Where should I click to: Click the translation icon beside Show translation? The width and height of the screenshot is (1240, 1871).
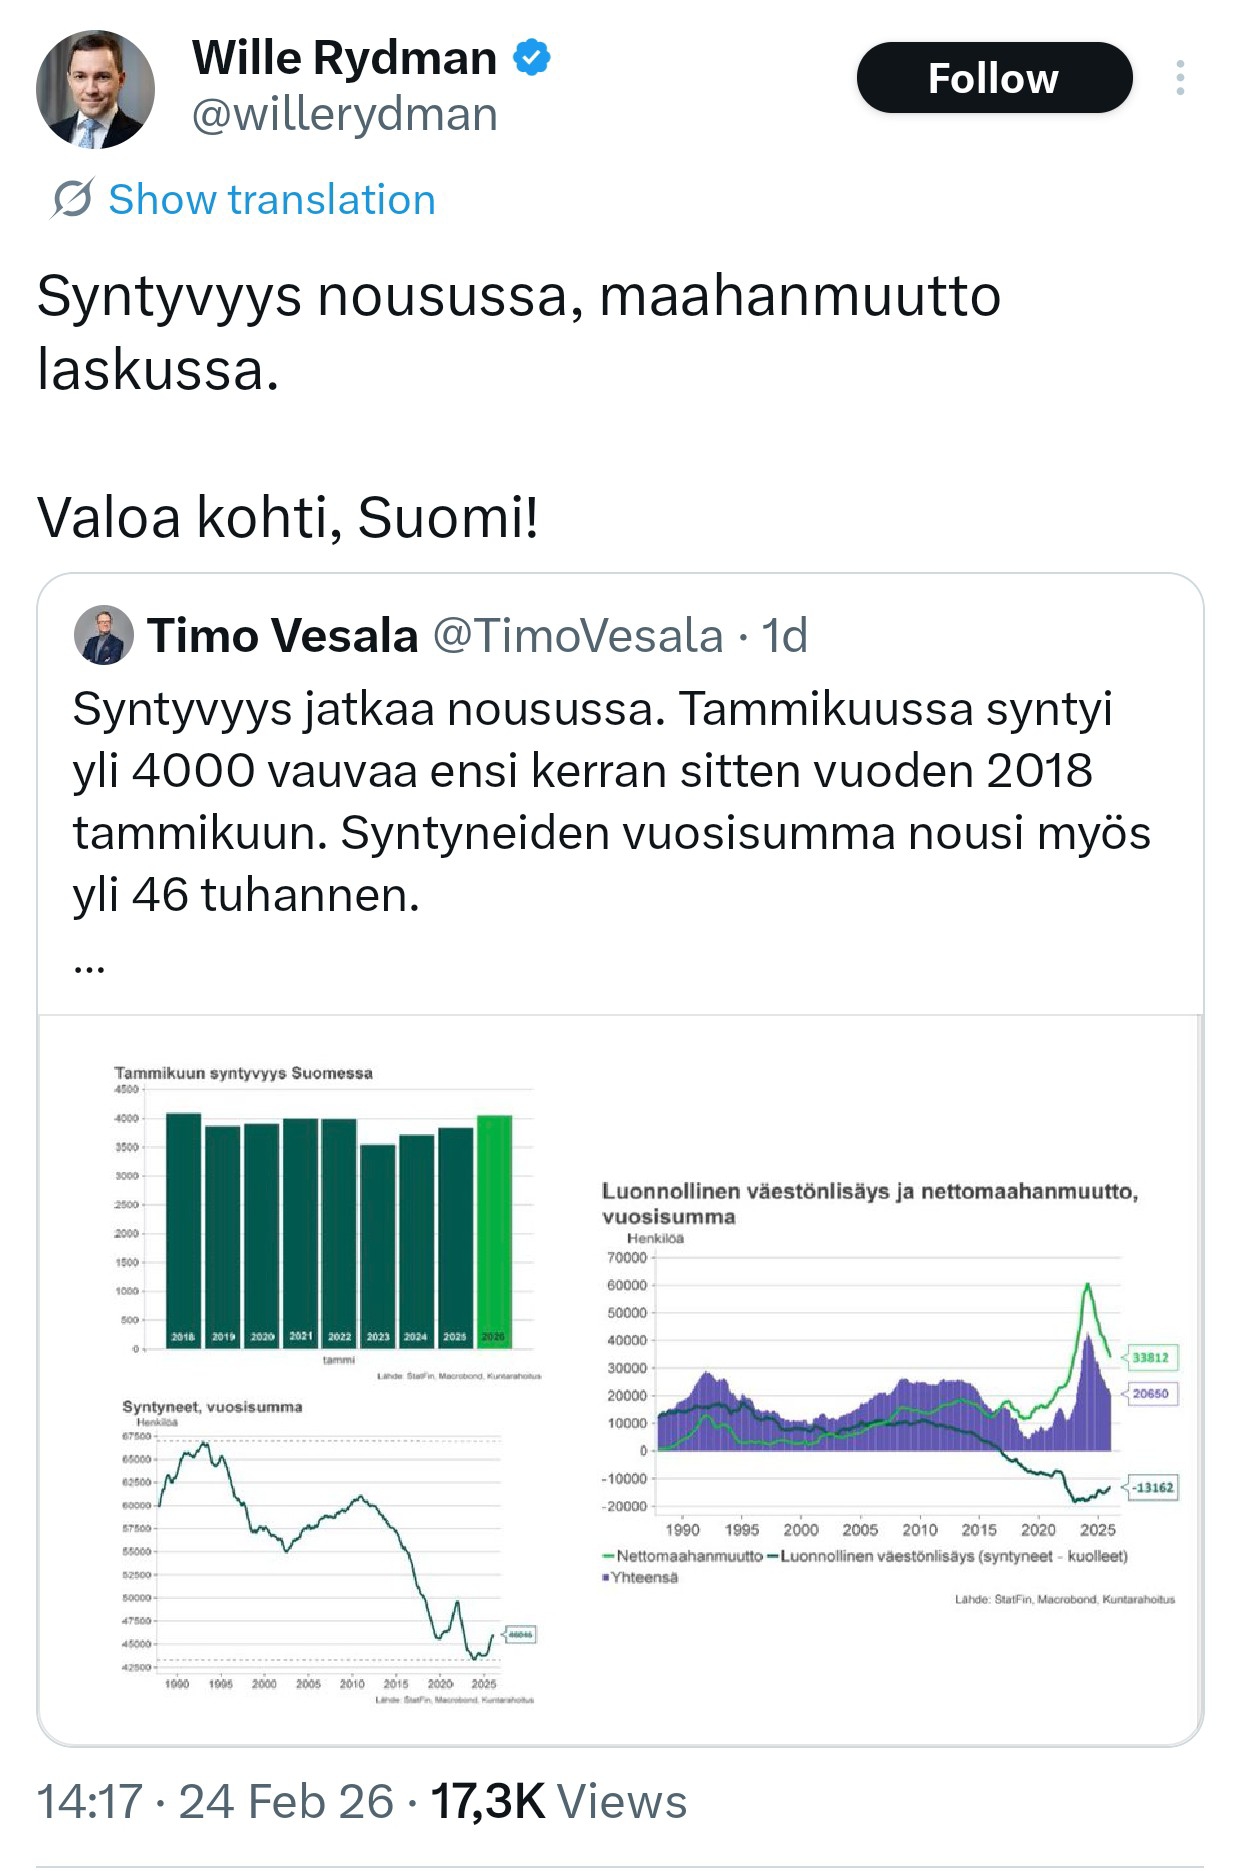click(72, 199)
